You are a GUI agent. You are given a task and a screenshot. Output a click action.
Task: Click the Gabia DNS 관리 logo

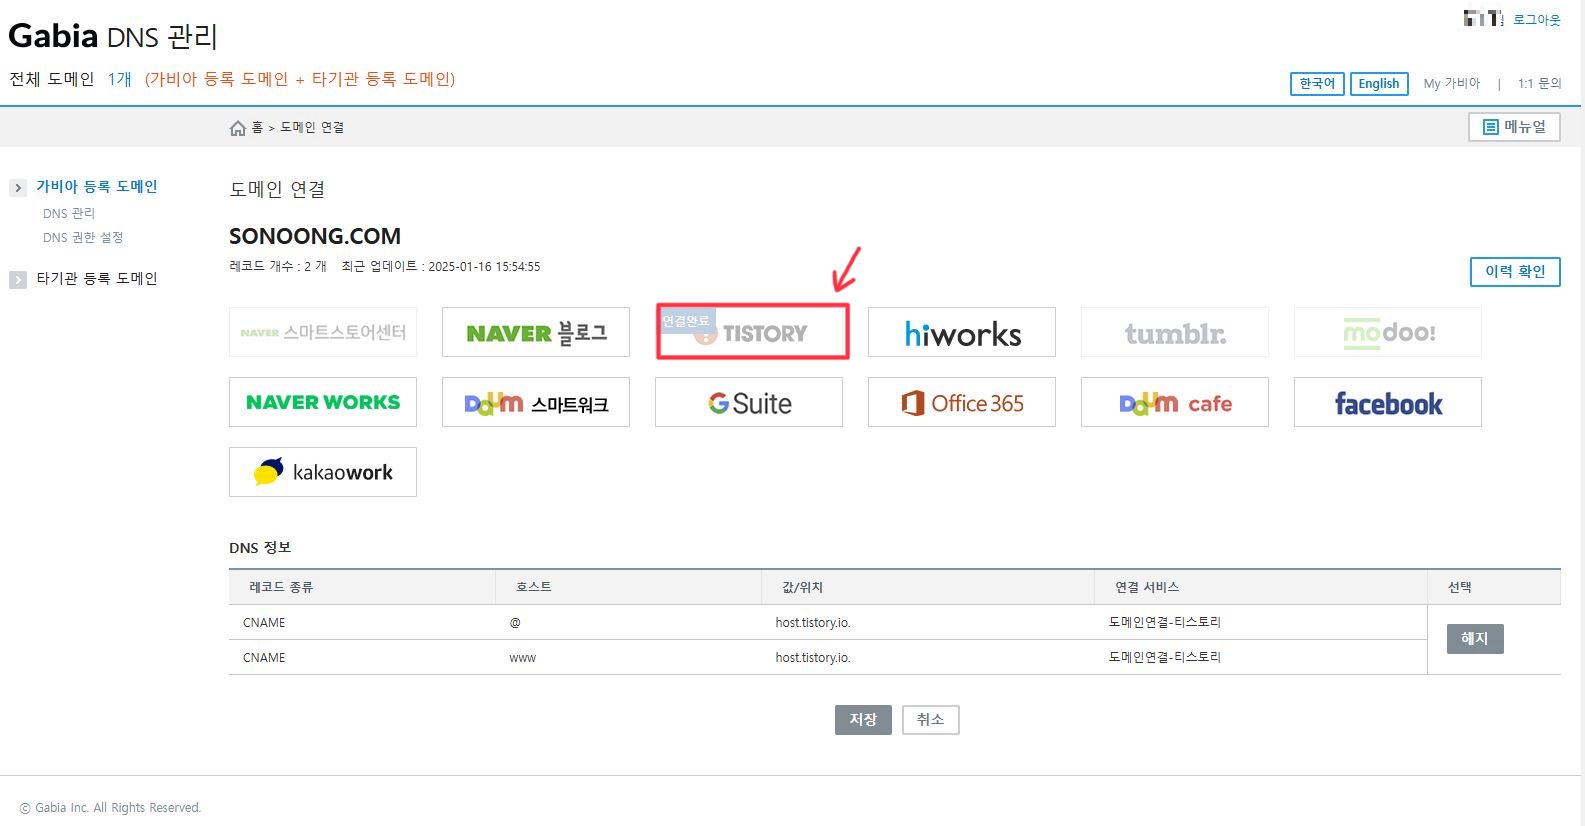pos(113,36)
